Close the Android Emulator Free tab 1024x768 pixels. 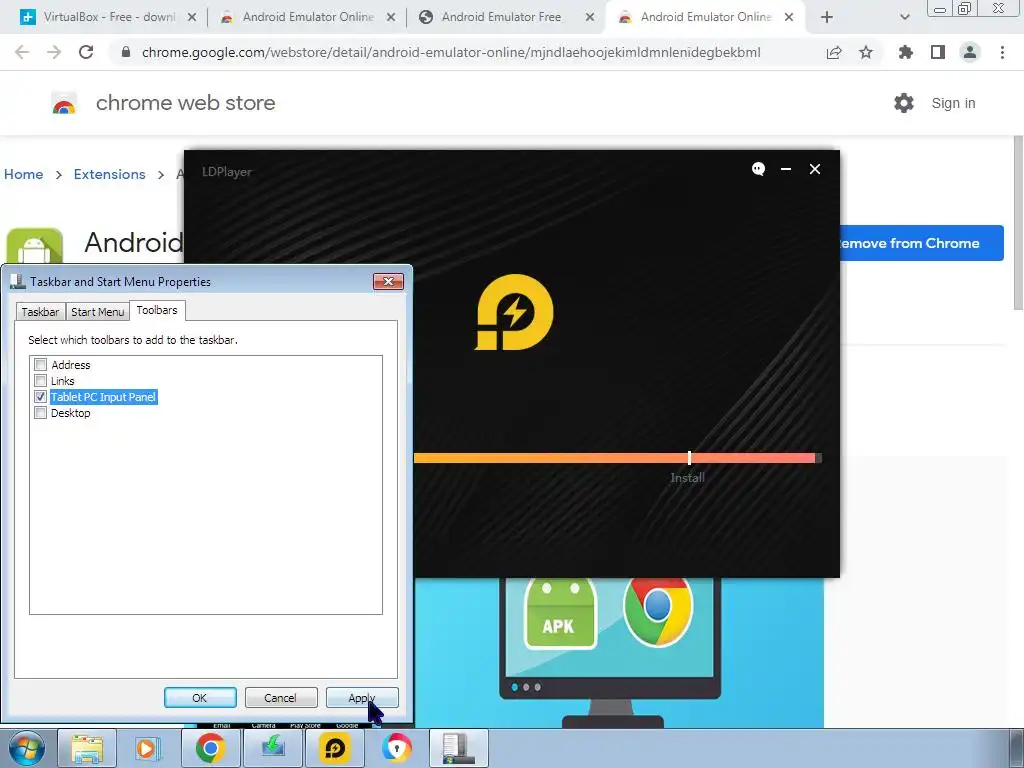pyautogui.click(x=590, y=18)
